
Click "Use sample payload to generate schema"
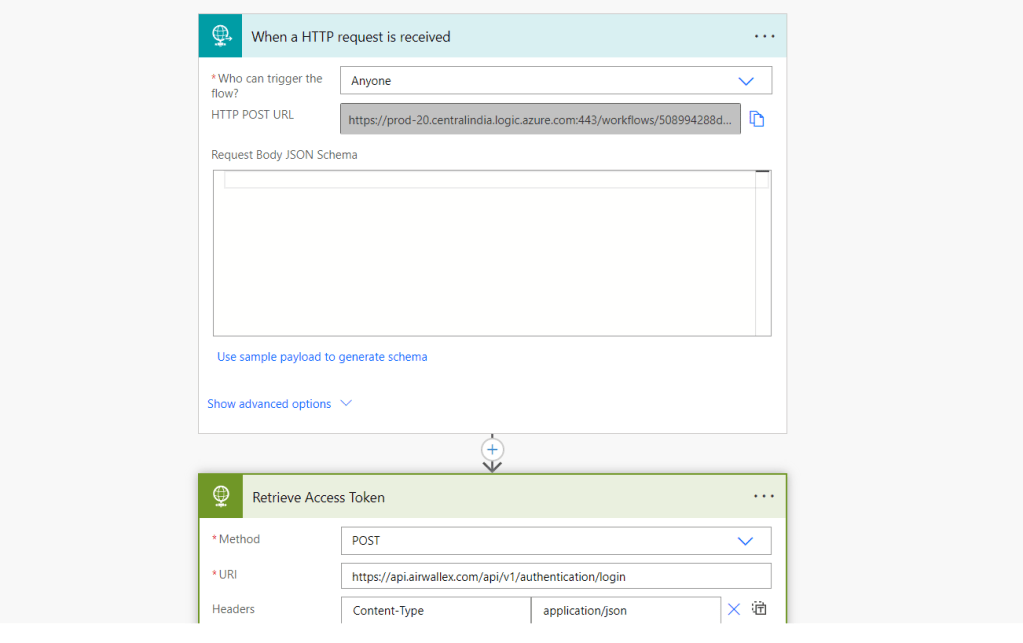[322, 357]
